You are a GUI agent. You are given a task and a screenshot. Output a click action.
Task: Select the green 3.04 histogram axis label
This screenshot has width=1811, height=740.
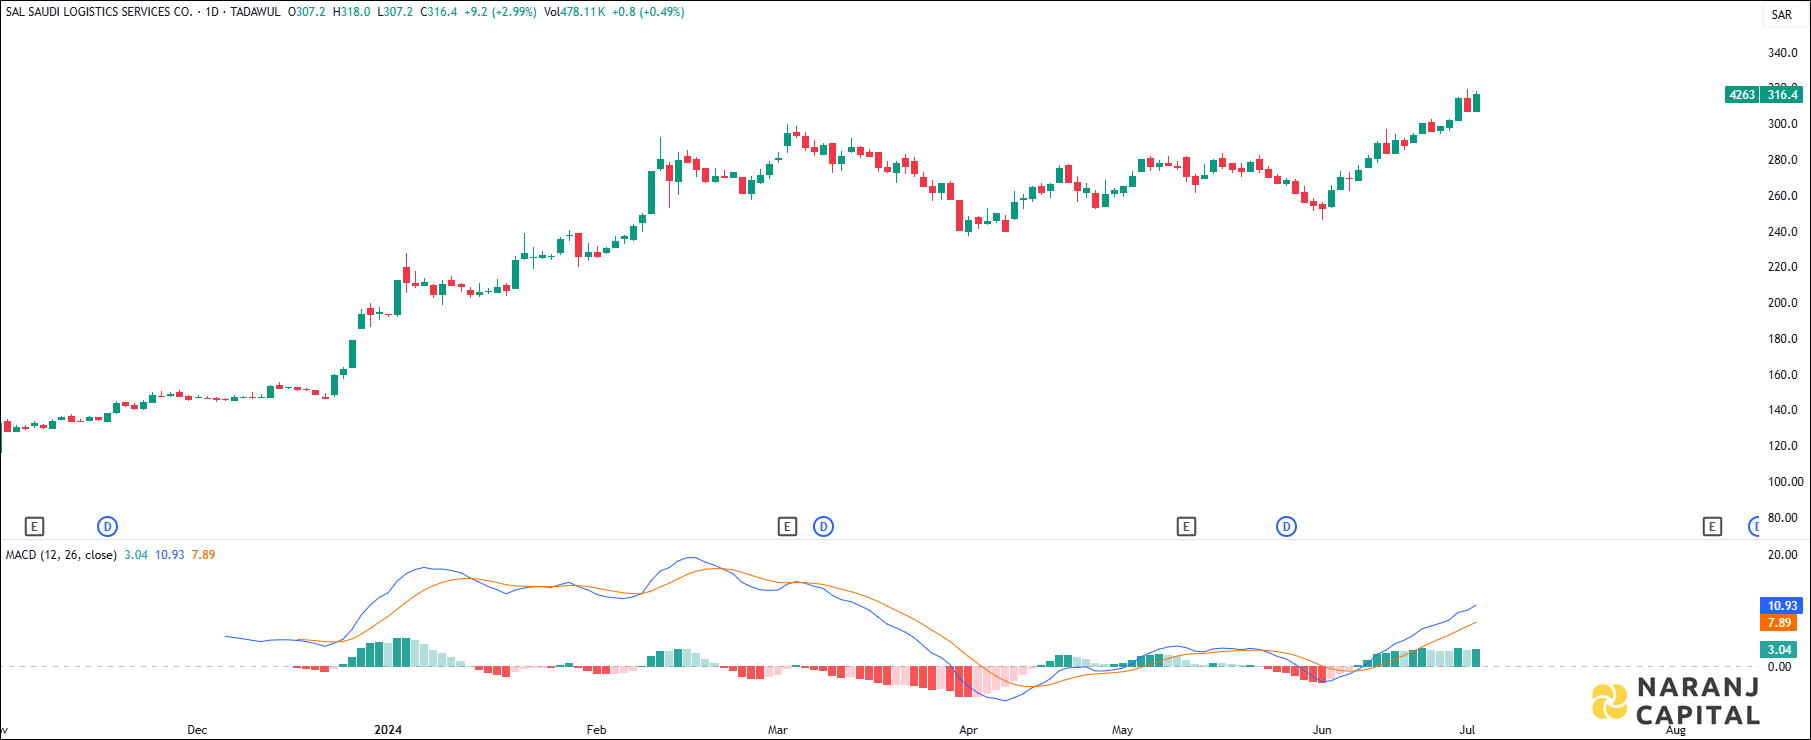(x=1781, y=650)
